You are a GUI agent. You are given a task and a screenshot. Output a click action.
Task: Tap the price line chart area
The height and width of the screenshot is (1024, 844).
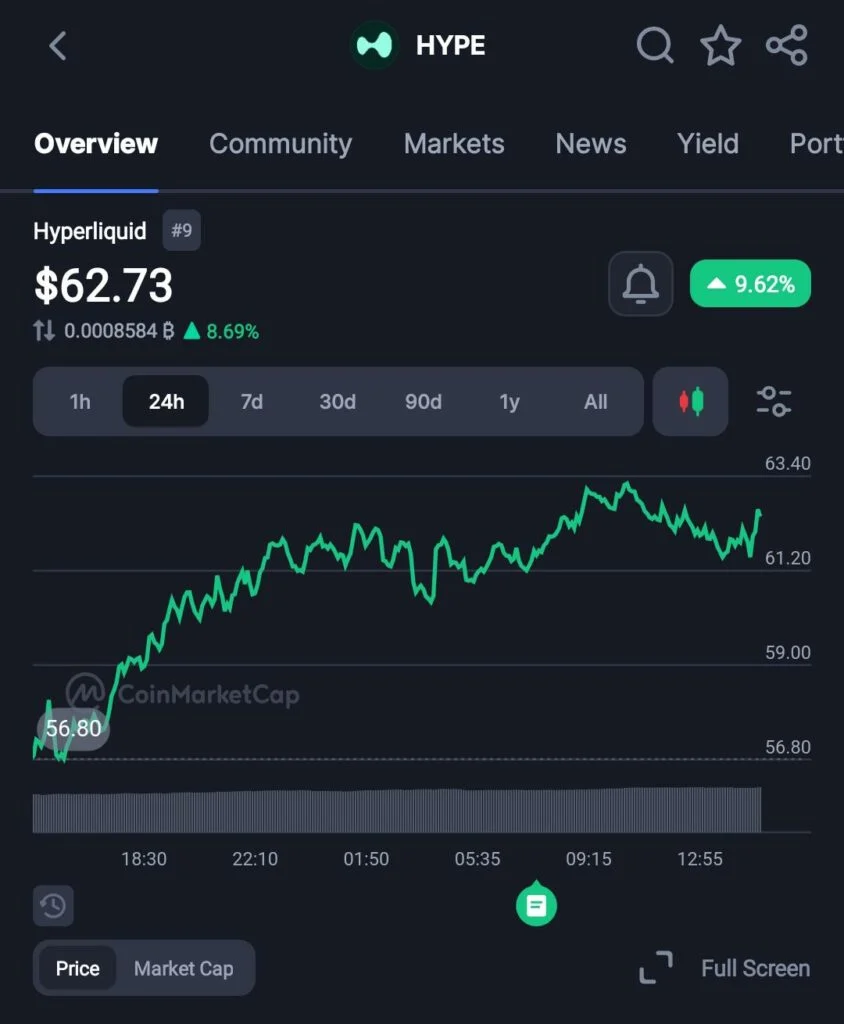tap(397, 620)
